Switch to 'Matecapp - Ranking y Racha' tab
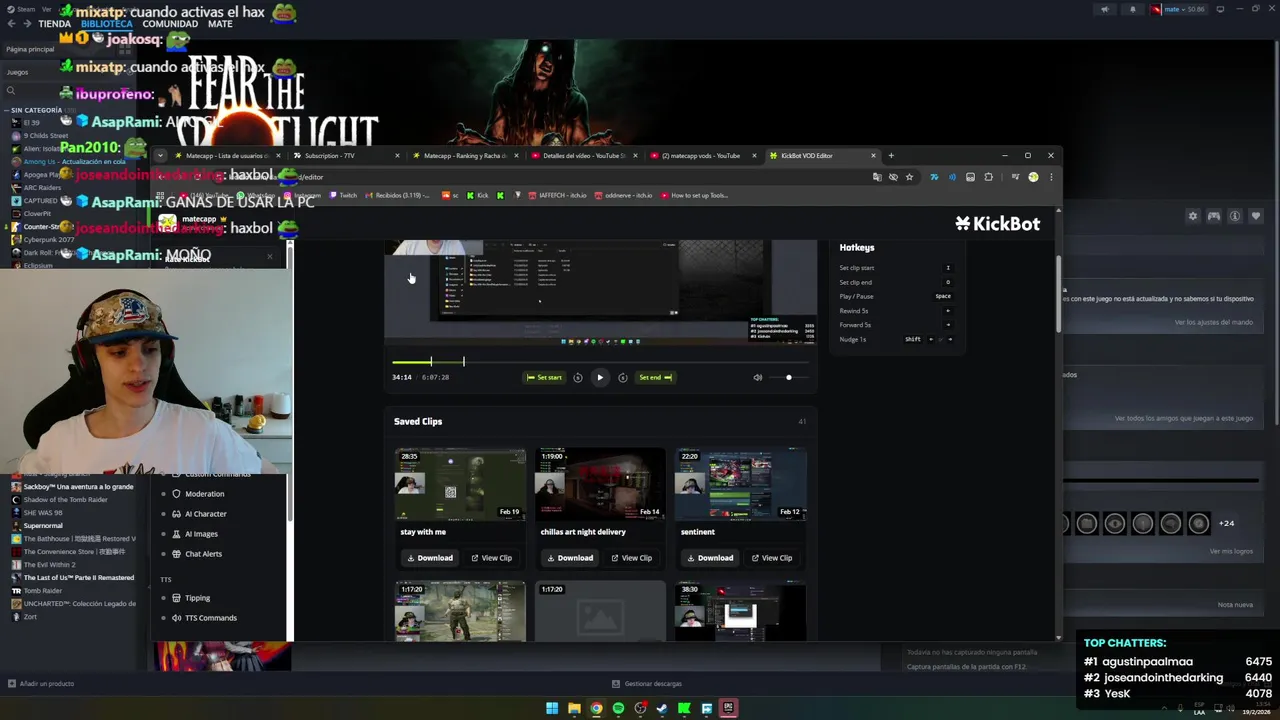 (464, 156)
